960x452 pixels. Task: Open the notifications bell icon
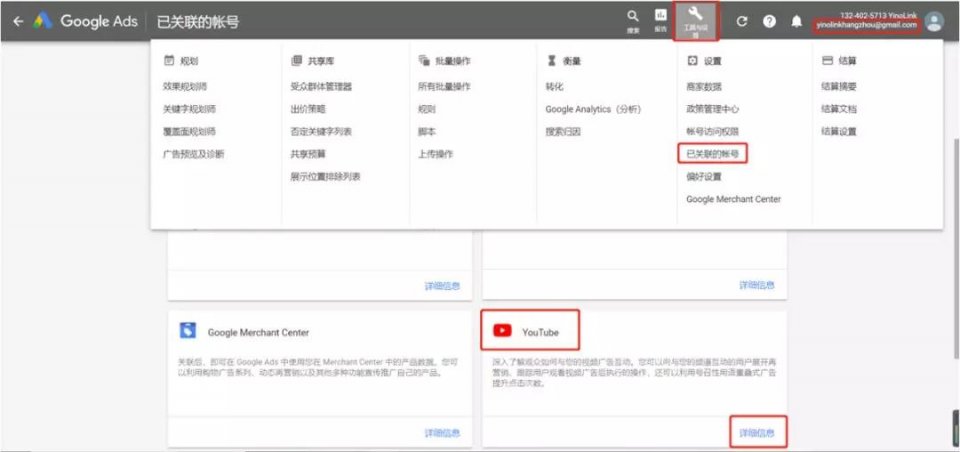pos(797,21)
